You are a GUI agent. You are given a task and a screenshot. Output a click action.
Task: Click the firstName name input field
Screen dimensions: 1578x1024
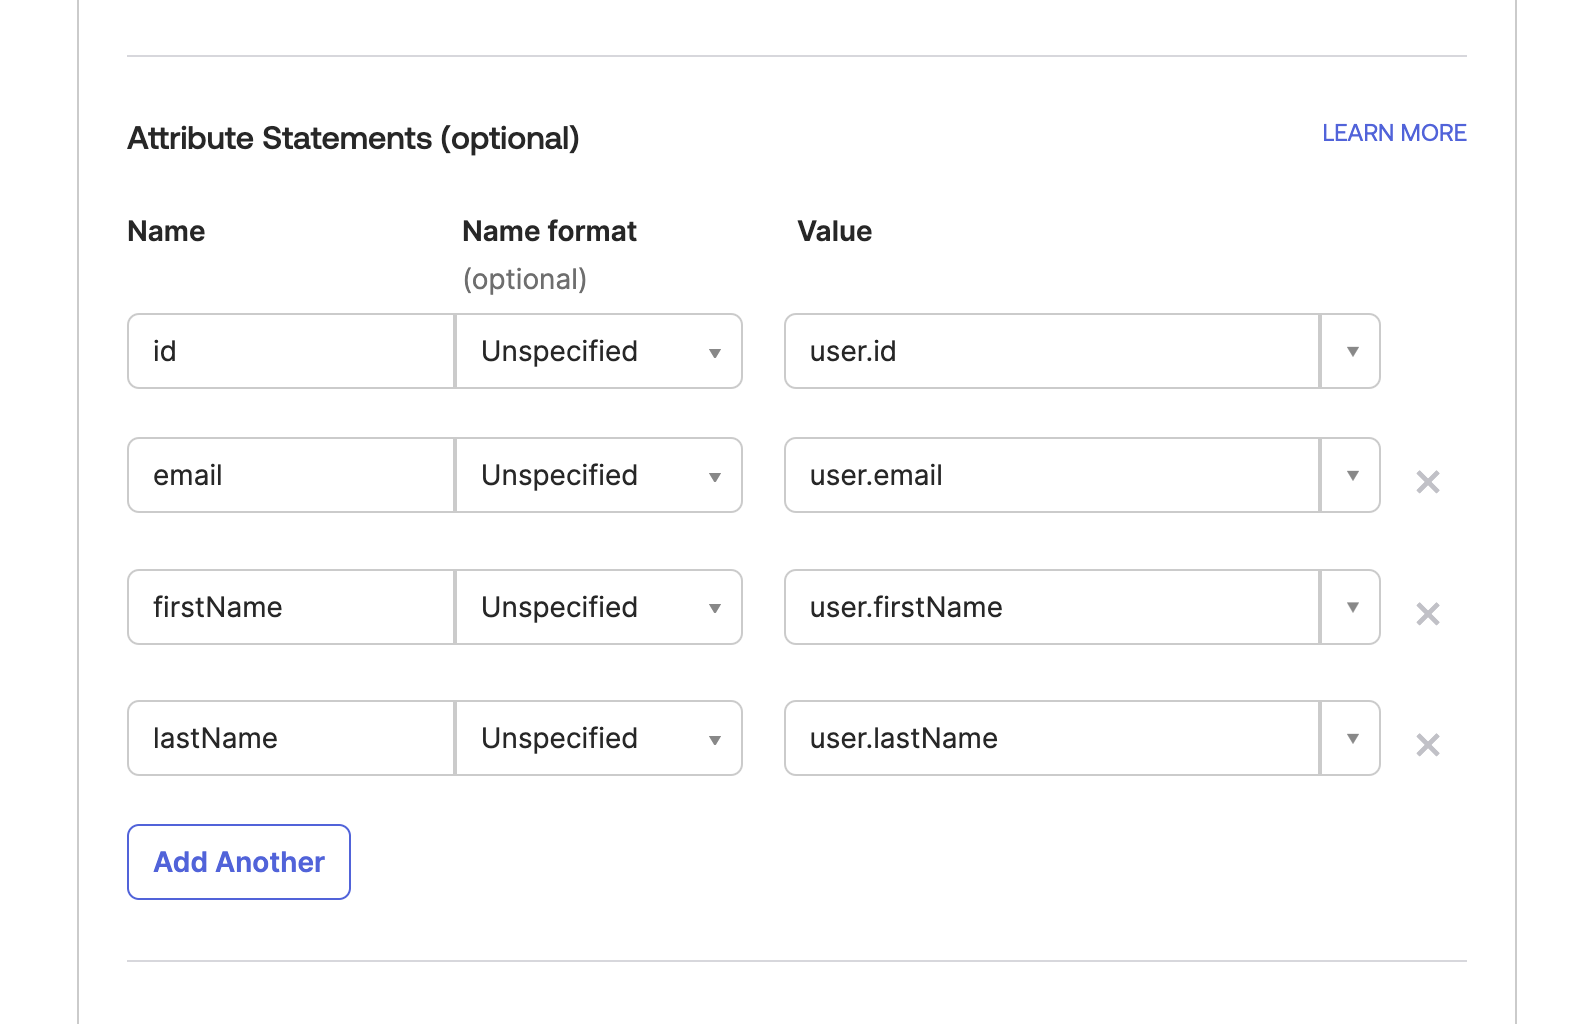coord(291,607)
